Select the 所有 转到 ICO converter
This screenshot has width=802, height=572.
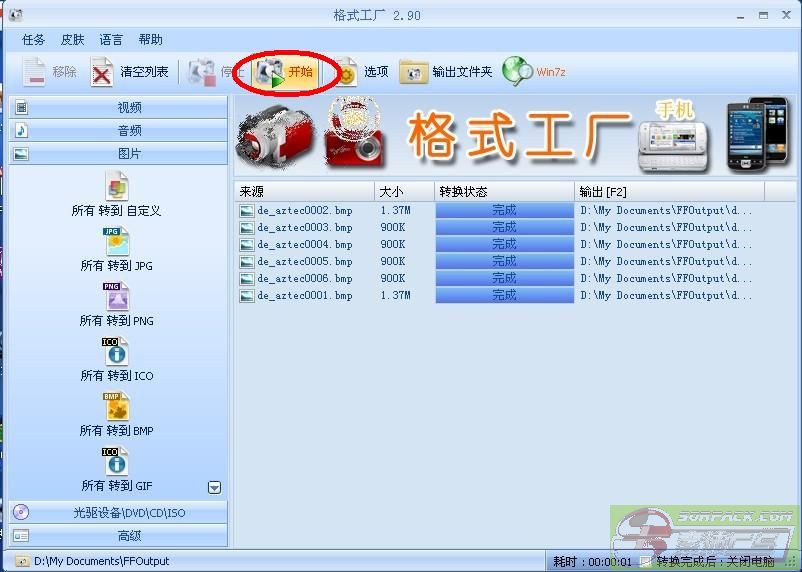tap(116, 360)
